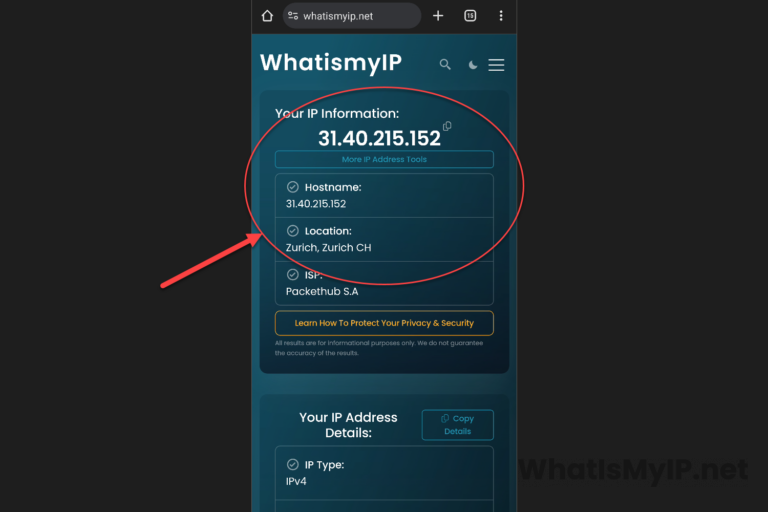Click the check icon beside ISP
The height and width of the screenshot is (512, 768).
[292, 274]
